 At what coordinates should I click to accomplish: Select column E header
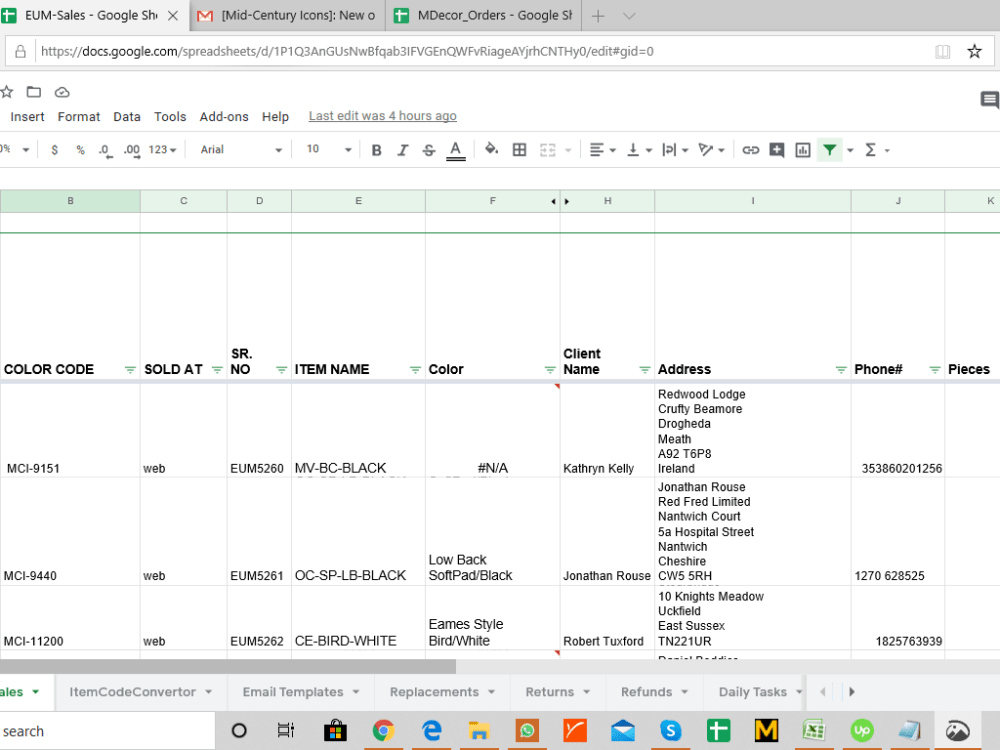tap(358, 201)
